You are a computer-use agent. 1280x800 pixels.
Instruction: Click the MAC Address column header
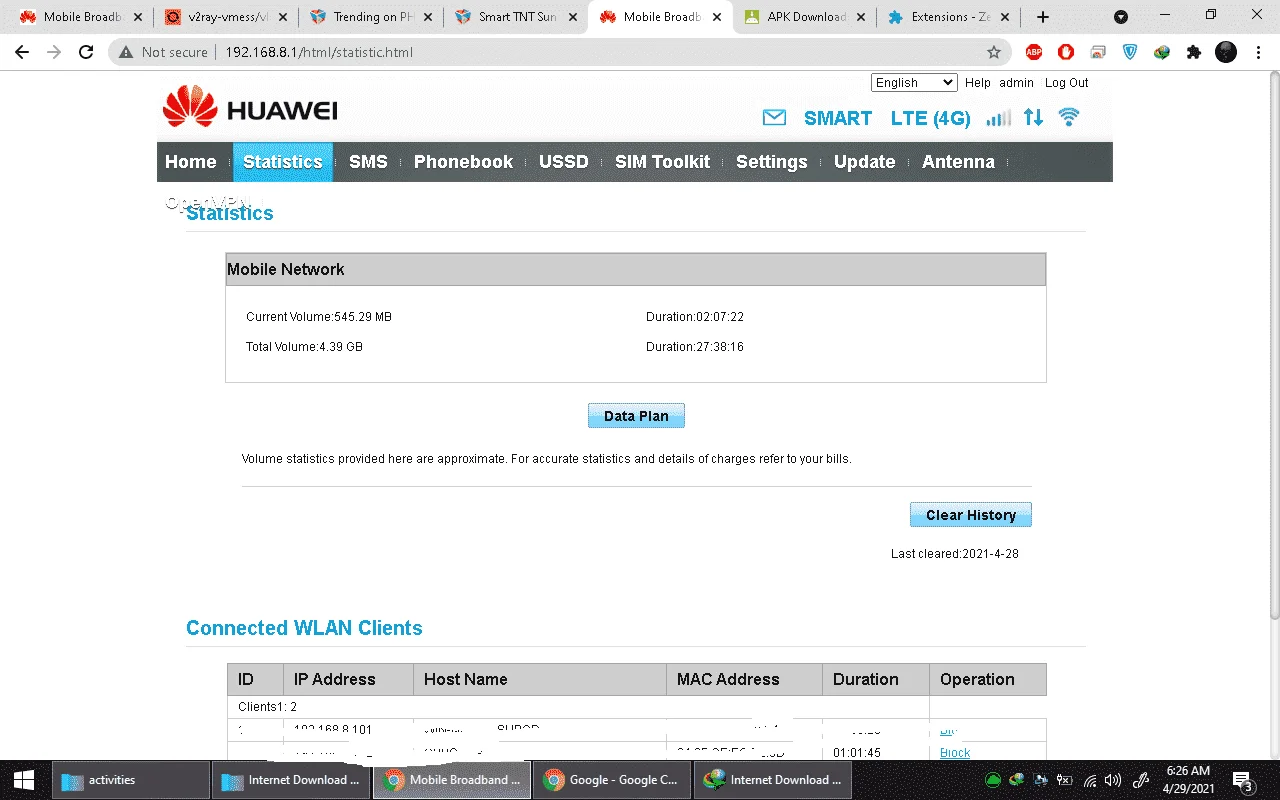pos(744,679)
